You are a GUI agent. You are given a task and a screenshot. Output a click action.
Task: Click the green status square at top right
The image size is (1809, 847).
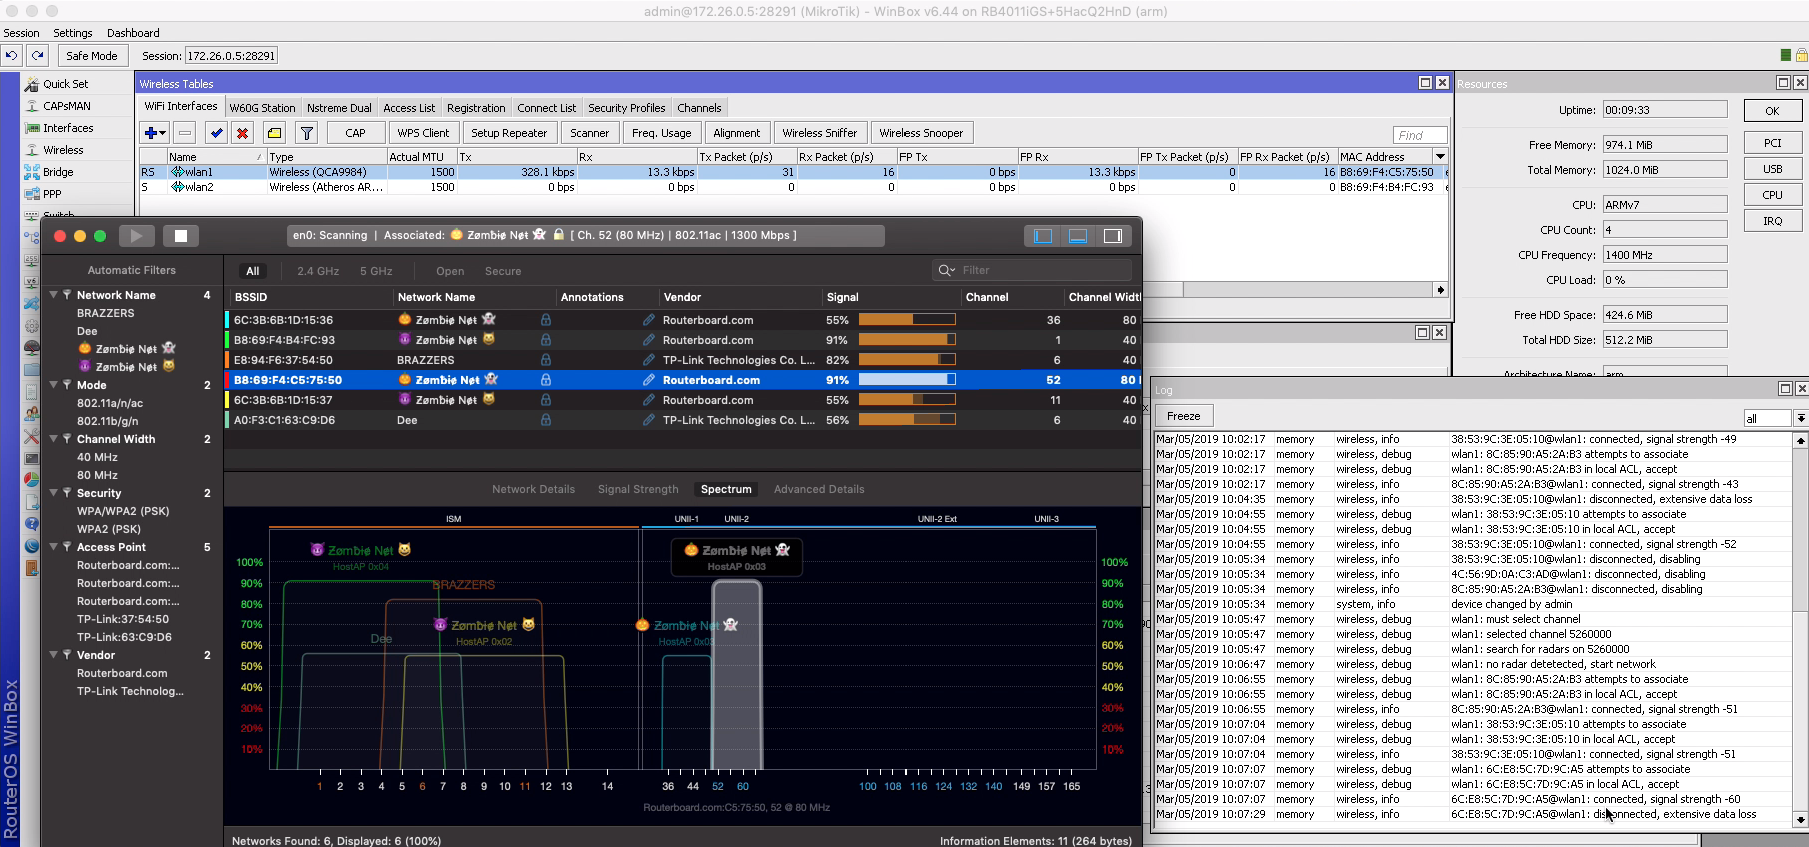[x=1786, y=56]
